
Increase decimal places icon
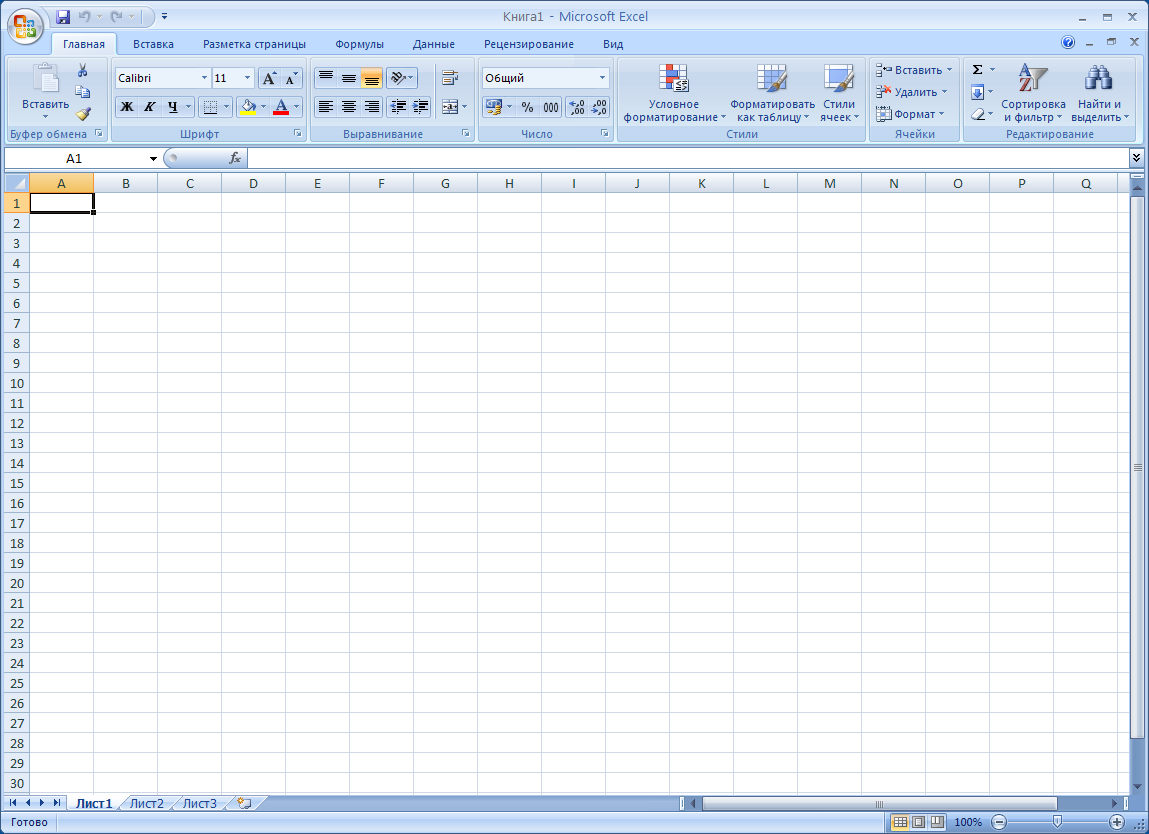click(577, 107)
